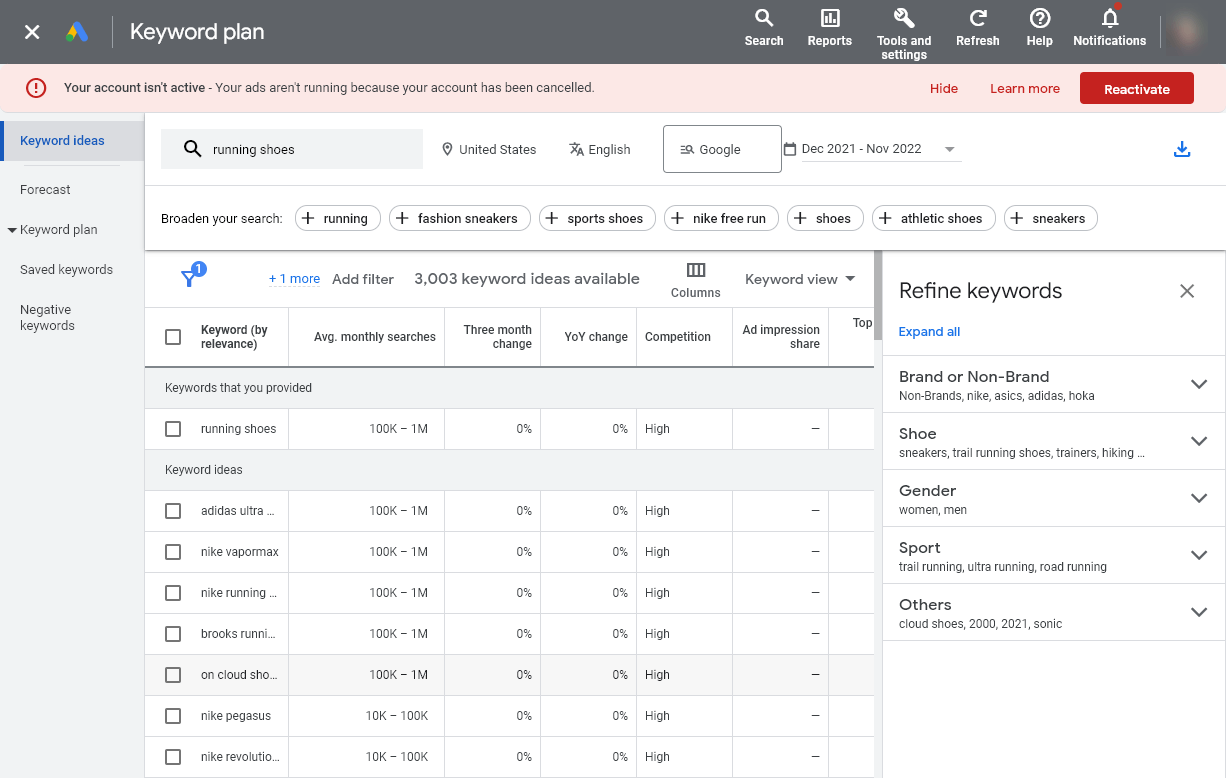Click the filter funnel icon

tap(189, 279)
